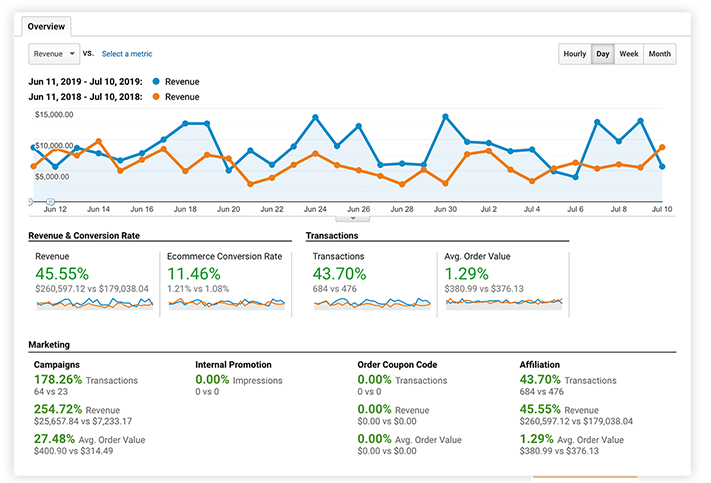Click the Internal Promotion heading
Screen dimensions: 711x483
click(234, 365)
